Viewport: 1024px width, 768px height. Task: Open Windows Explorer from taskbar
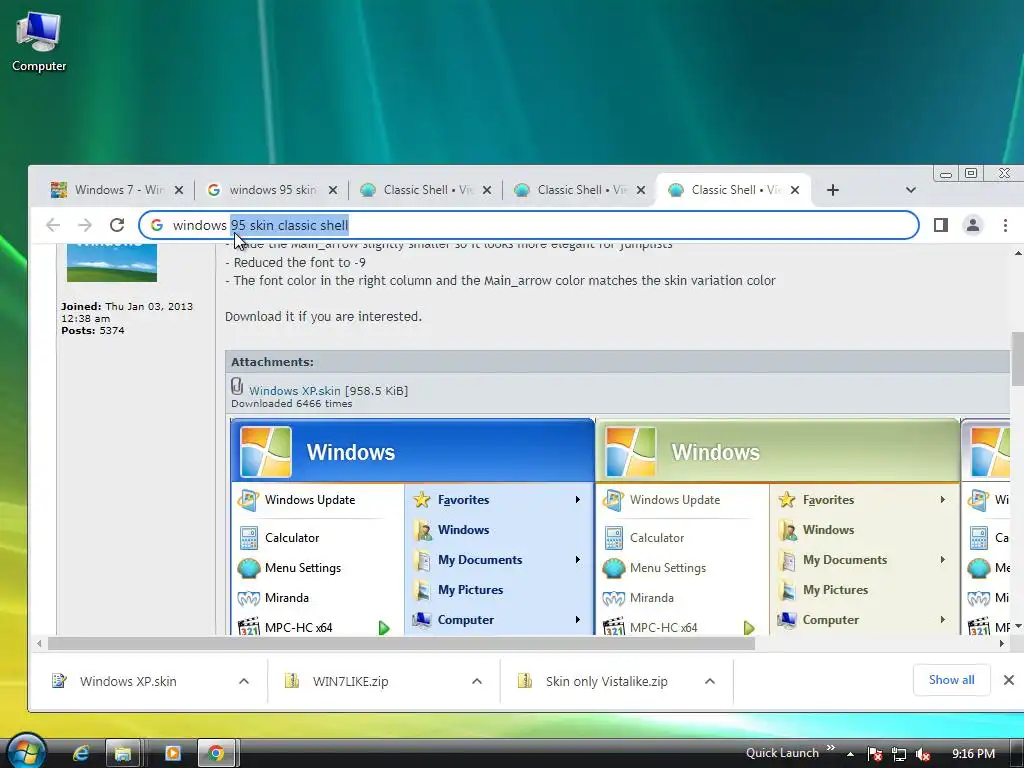[122, 754]
